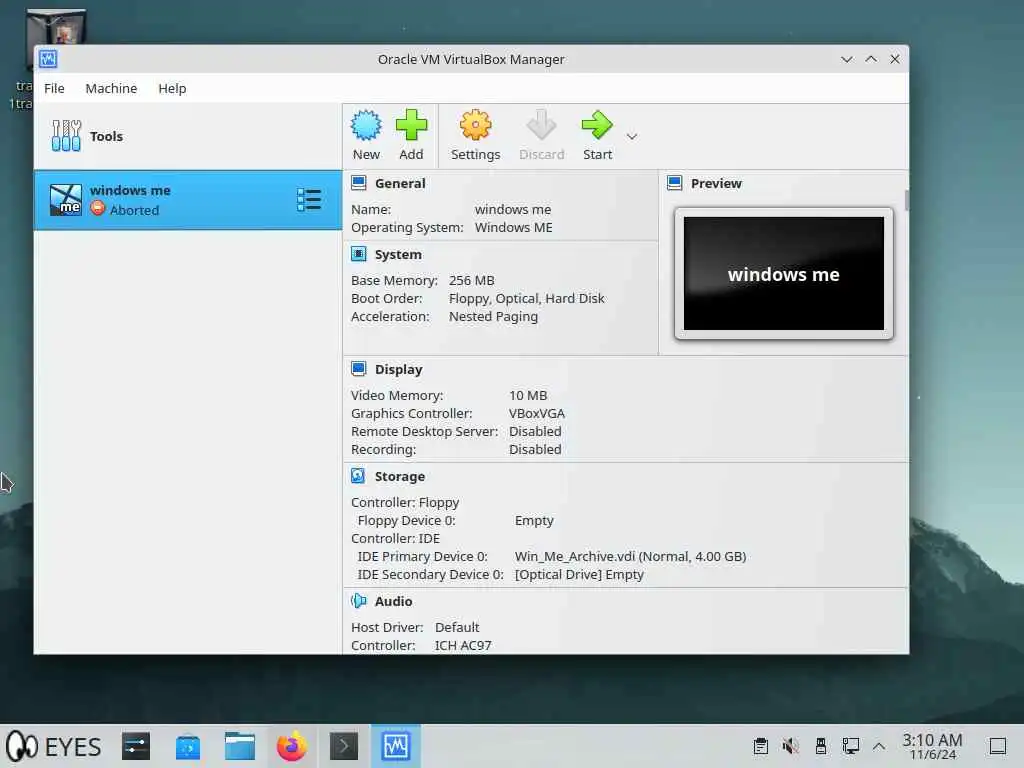Click 'Windows ME' operating system value
Viewport: 1024px width, 768px height.
(513, 227)
